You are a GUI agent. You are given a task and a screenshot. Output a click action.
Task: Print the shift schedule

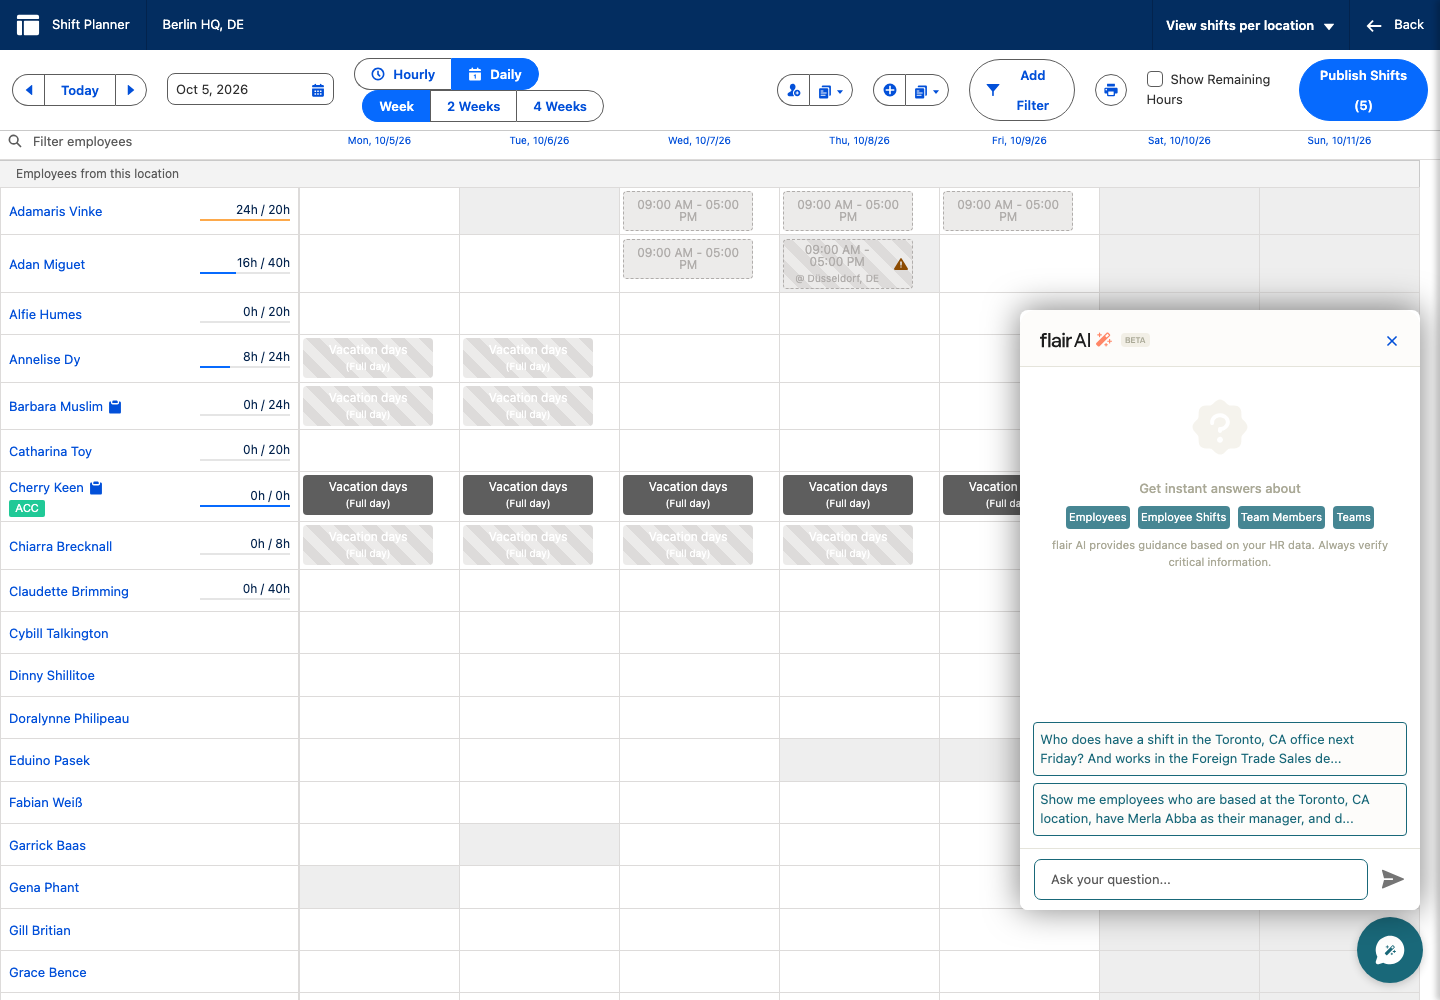tap(1111, 90)
